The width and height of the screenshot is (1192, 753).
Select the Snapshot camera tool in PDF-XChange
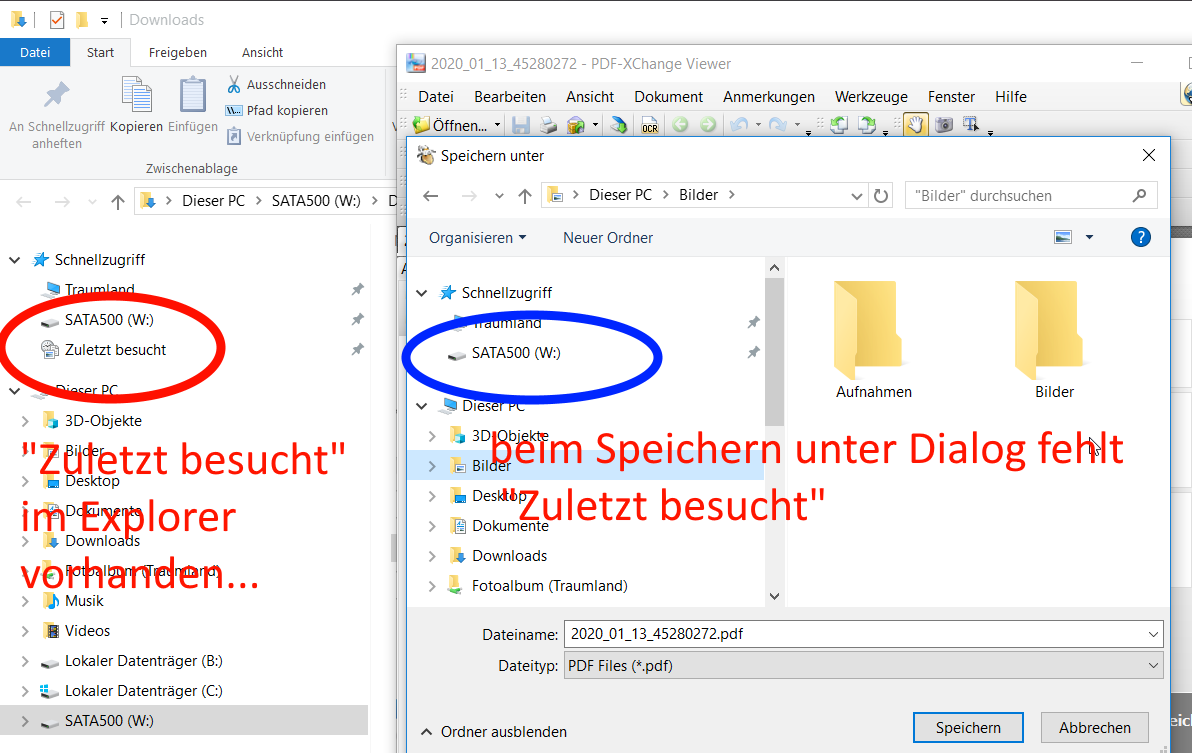(x=943, y=125)
